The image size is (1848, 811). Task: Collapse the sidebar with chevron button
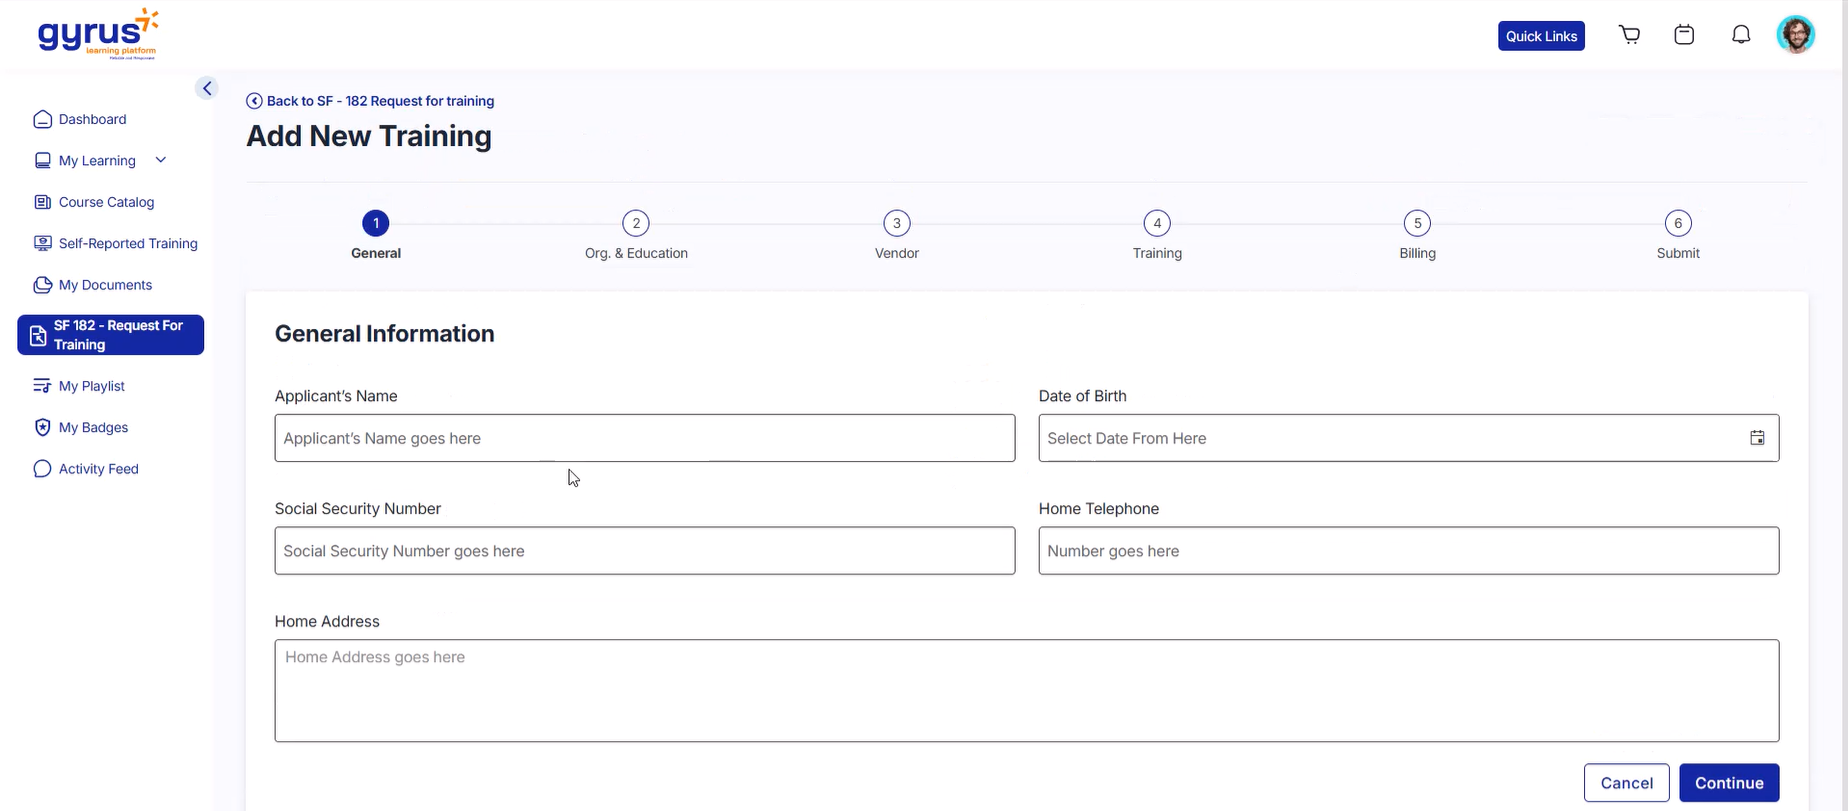[206, 88]
